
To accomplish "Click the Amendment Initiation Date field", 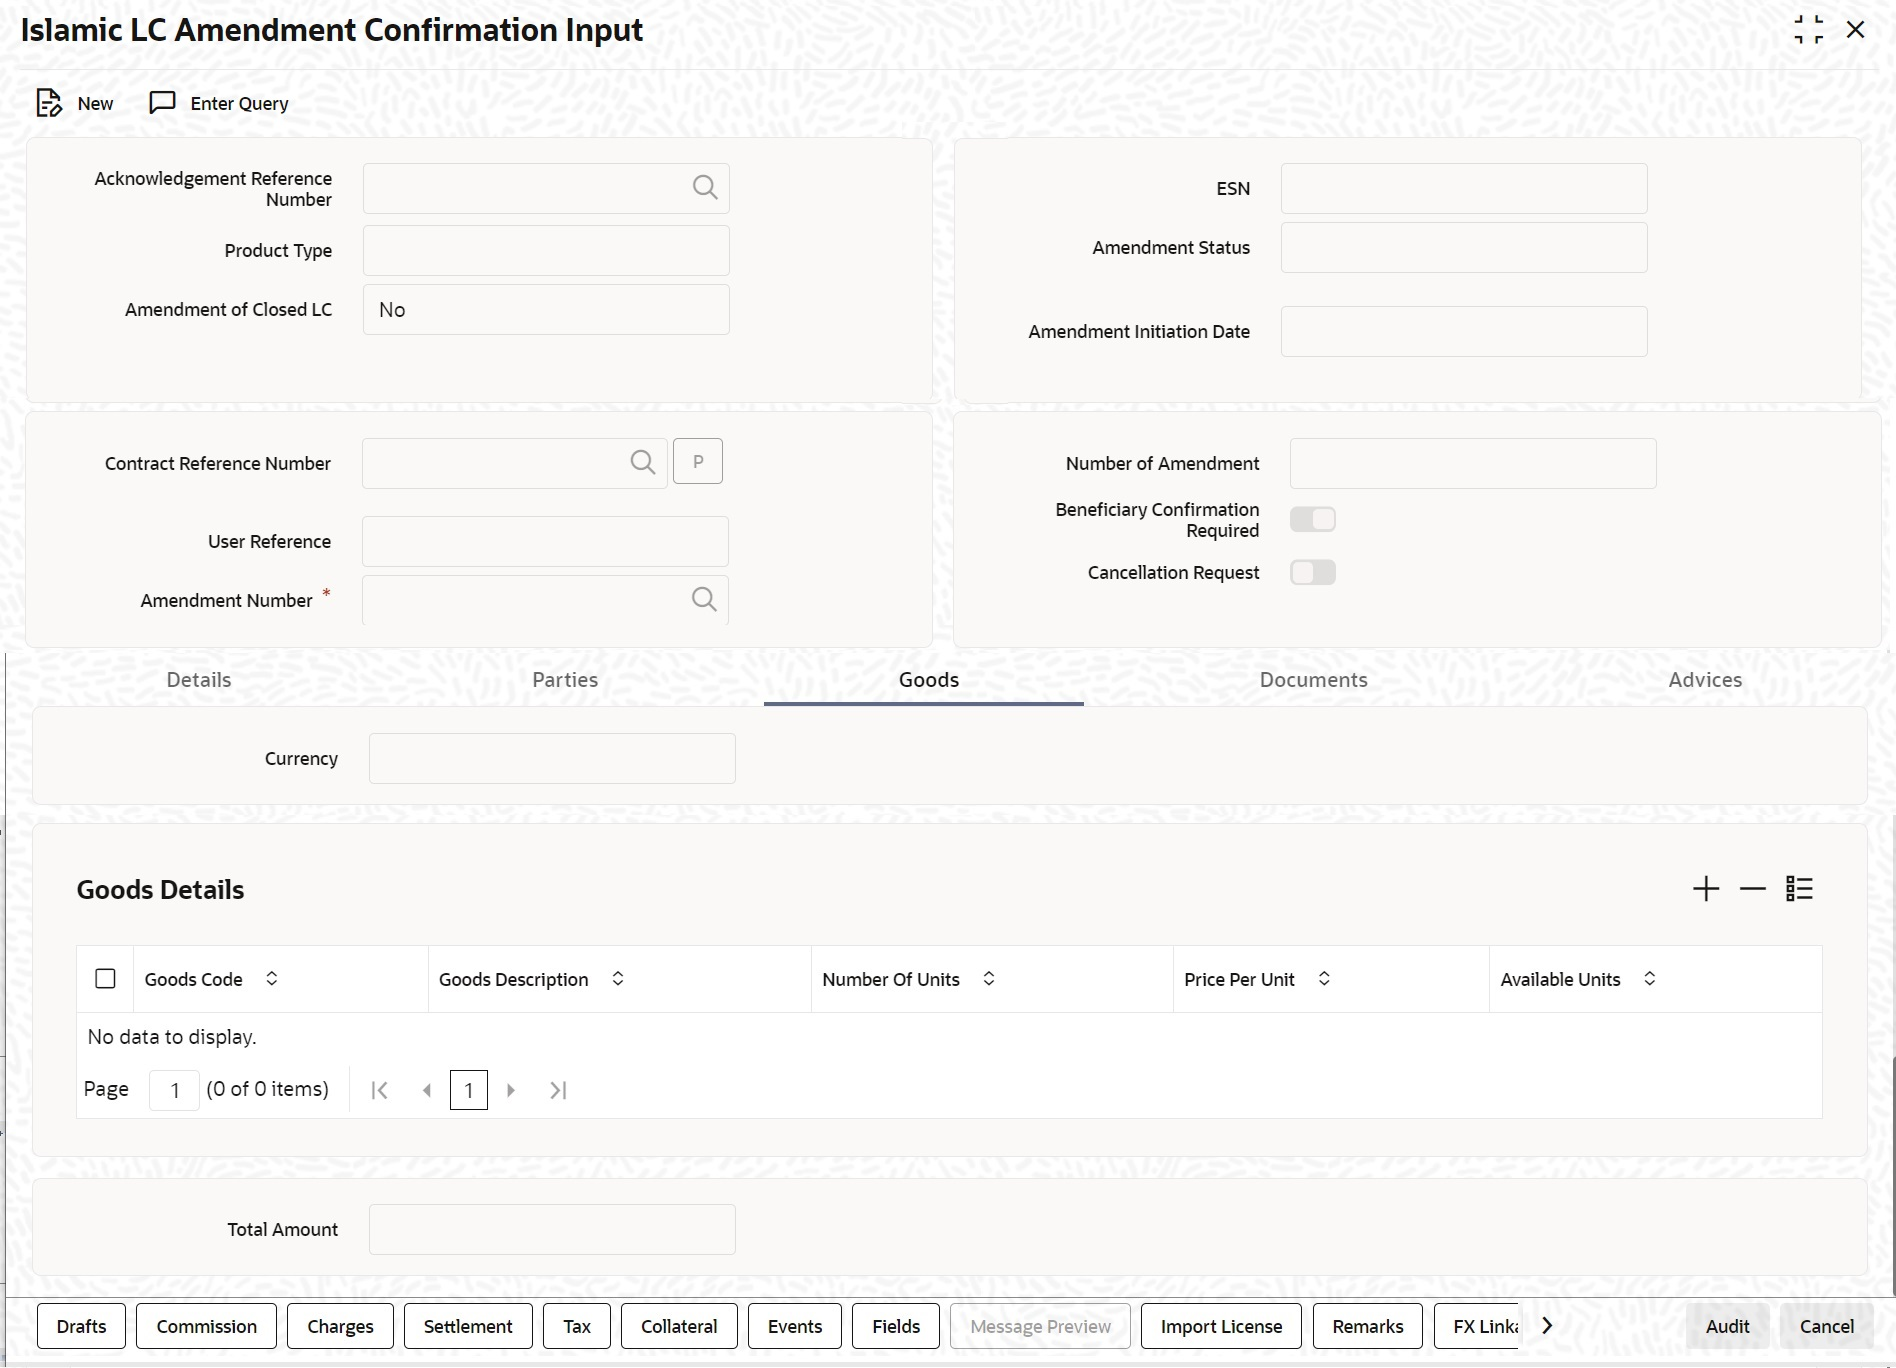I will pyautogui.click(x=1464, y=331).
